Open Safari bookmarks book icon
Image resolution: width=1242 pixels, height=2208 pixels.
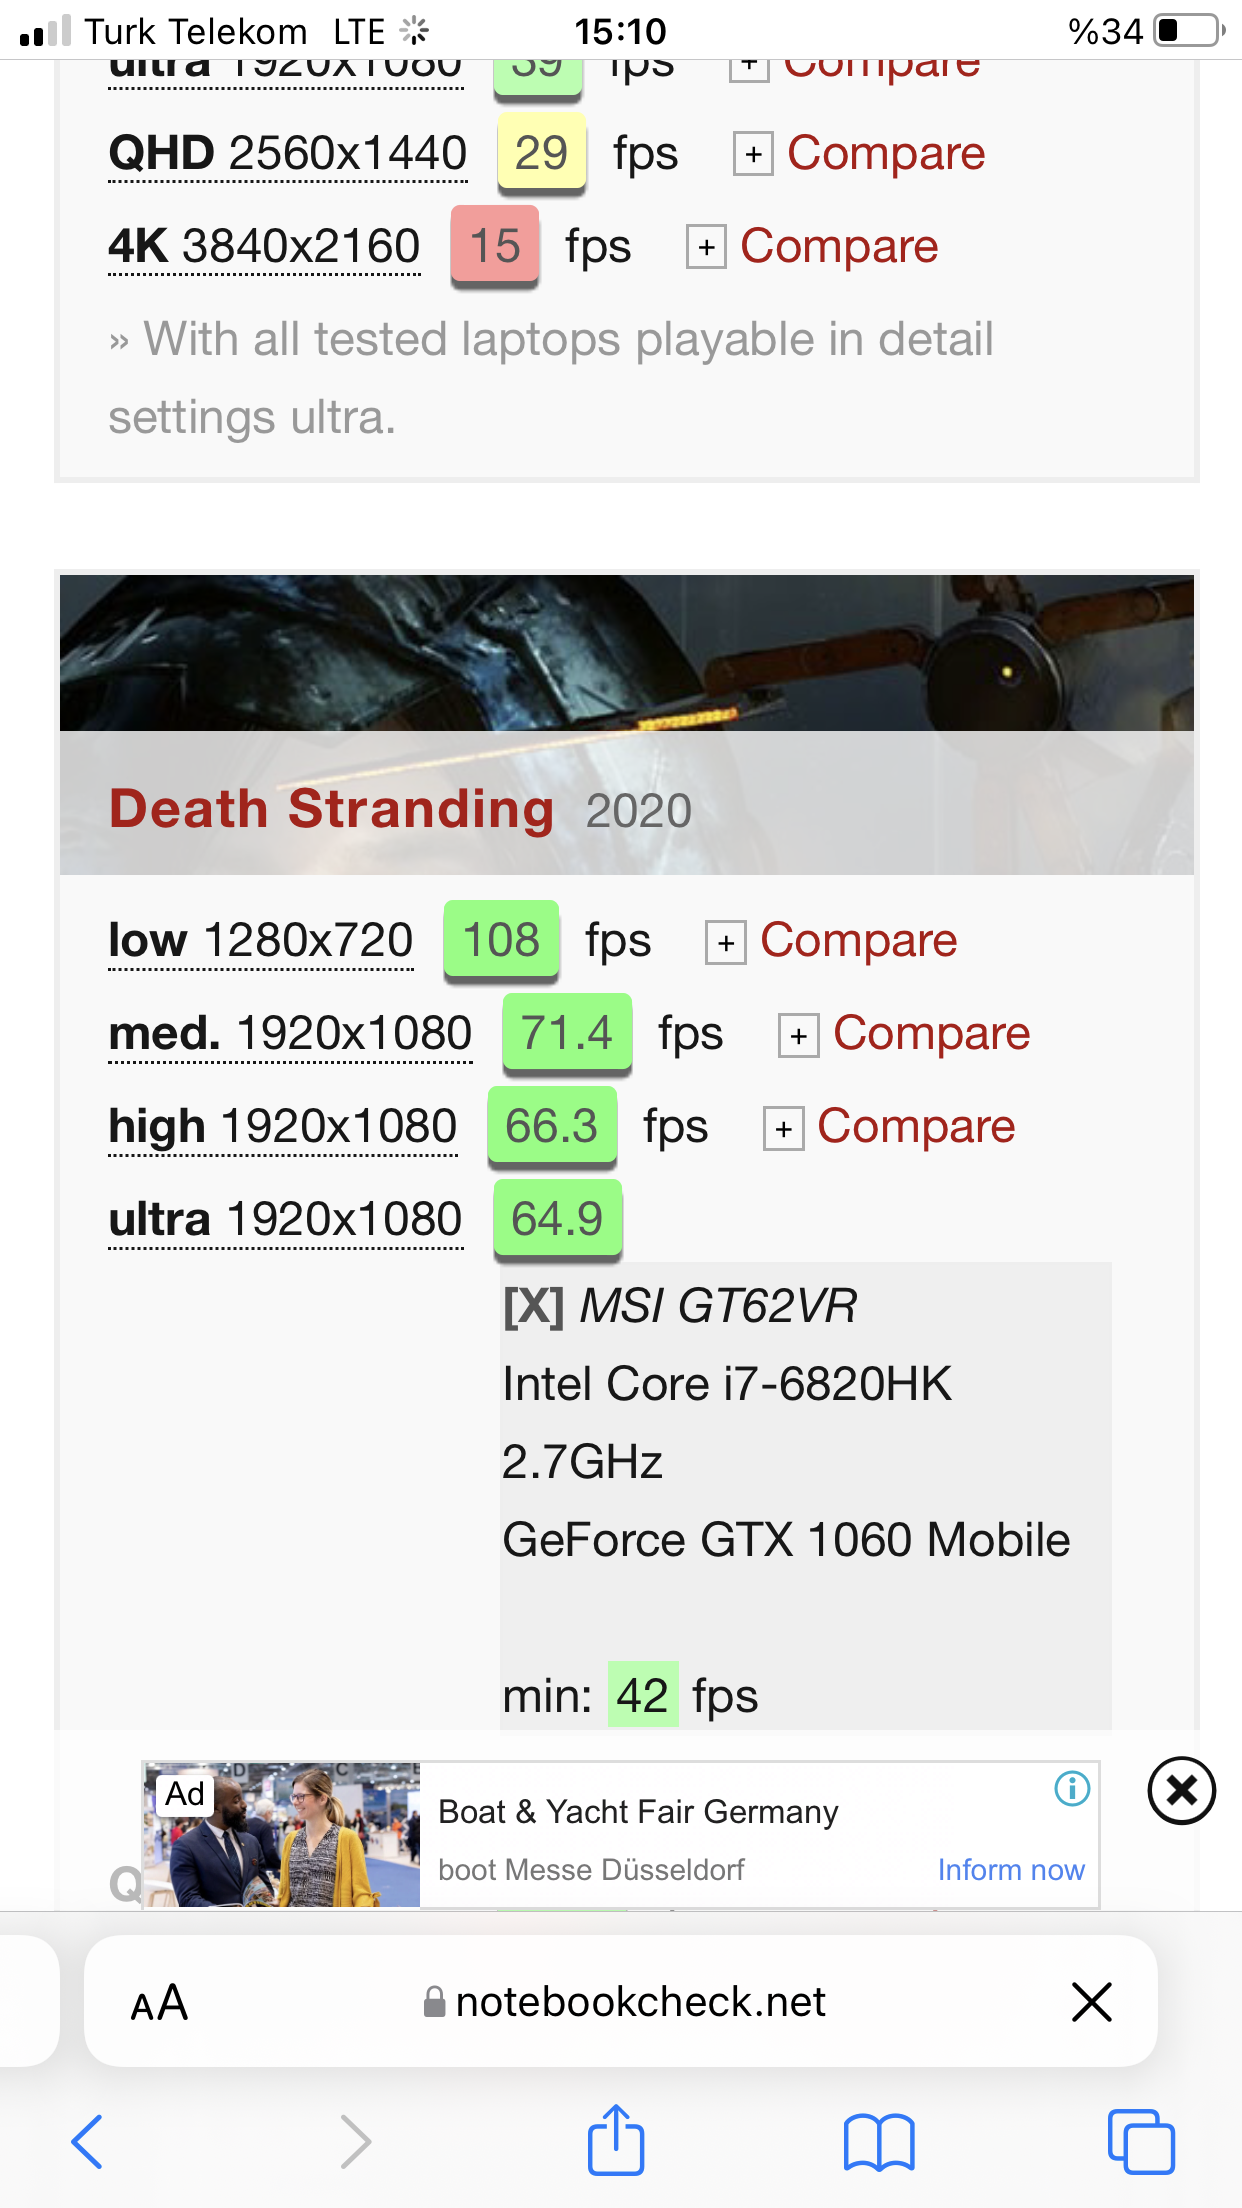(879, 2142)
